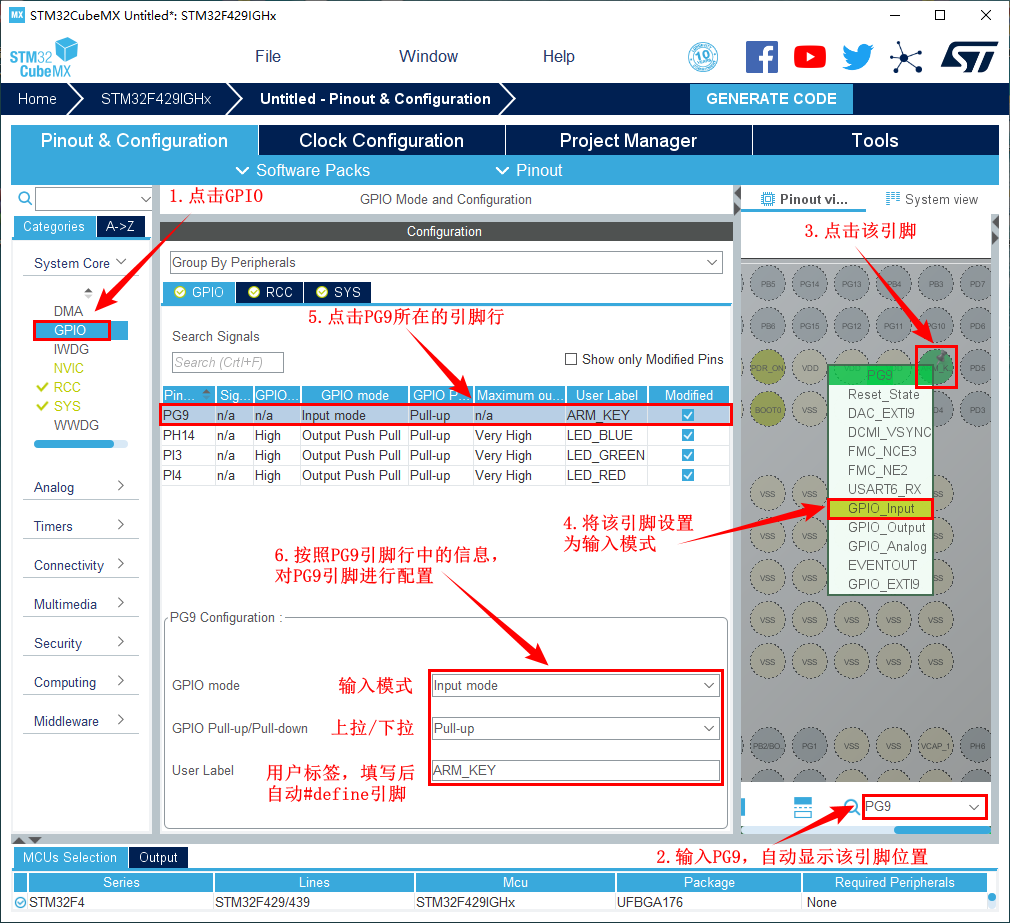The height and width of the screenshot is (923, 1010).
Task: Switch to Clock Configuration tab
Action: (x=381, y=141)
